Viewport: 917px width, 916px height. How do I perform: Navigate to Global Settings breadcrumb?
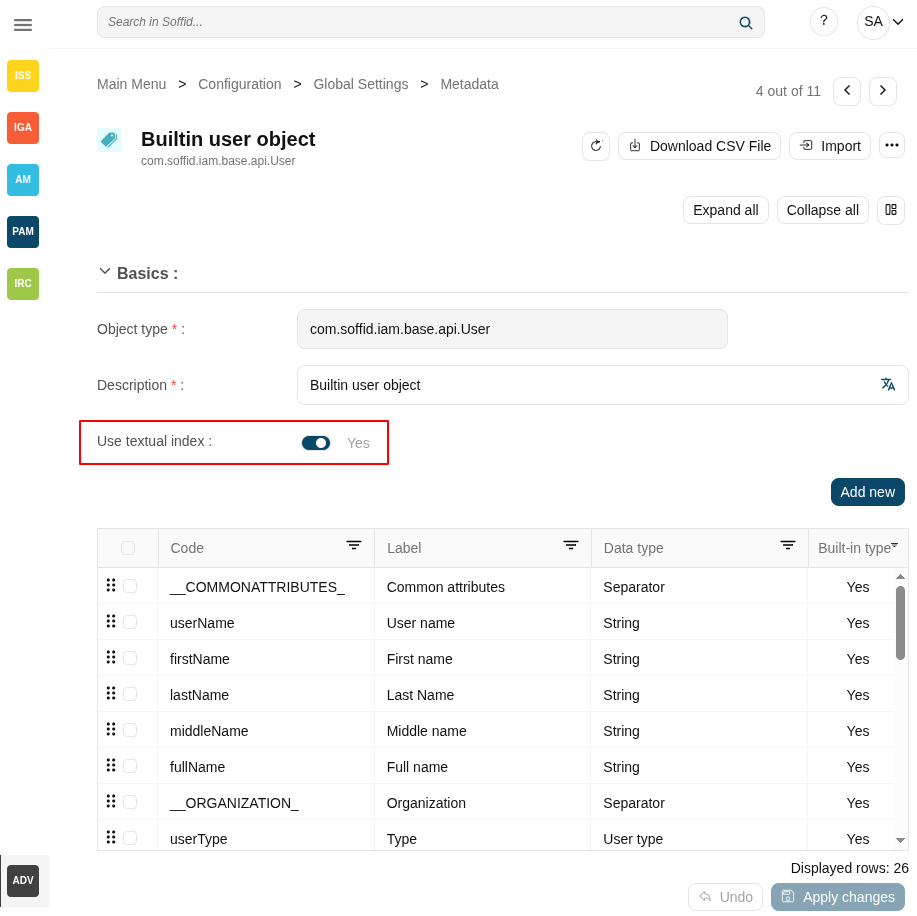(x=360, y=84)
